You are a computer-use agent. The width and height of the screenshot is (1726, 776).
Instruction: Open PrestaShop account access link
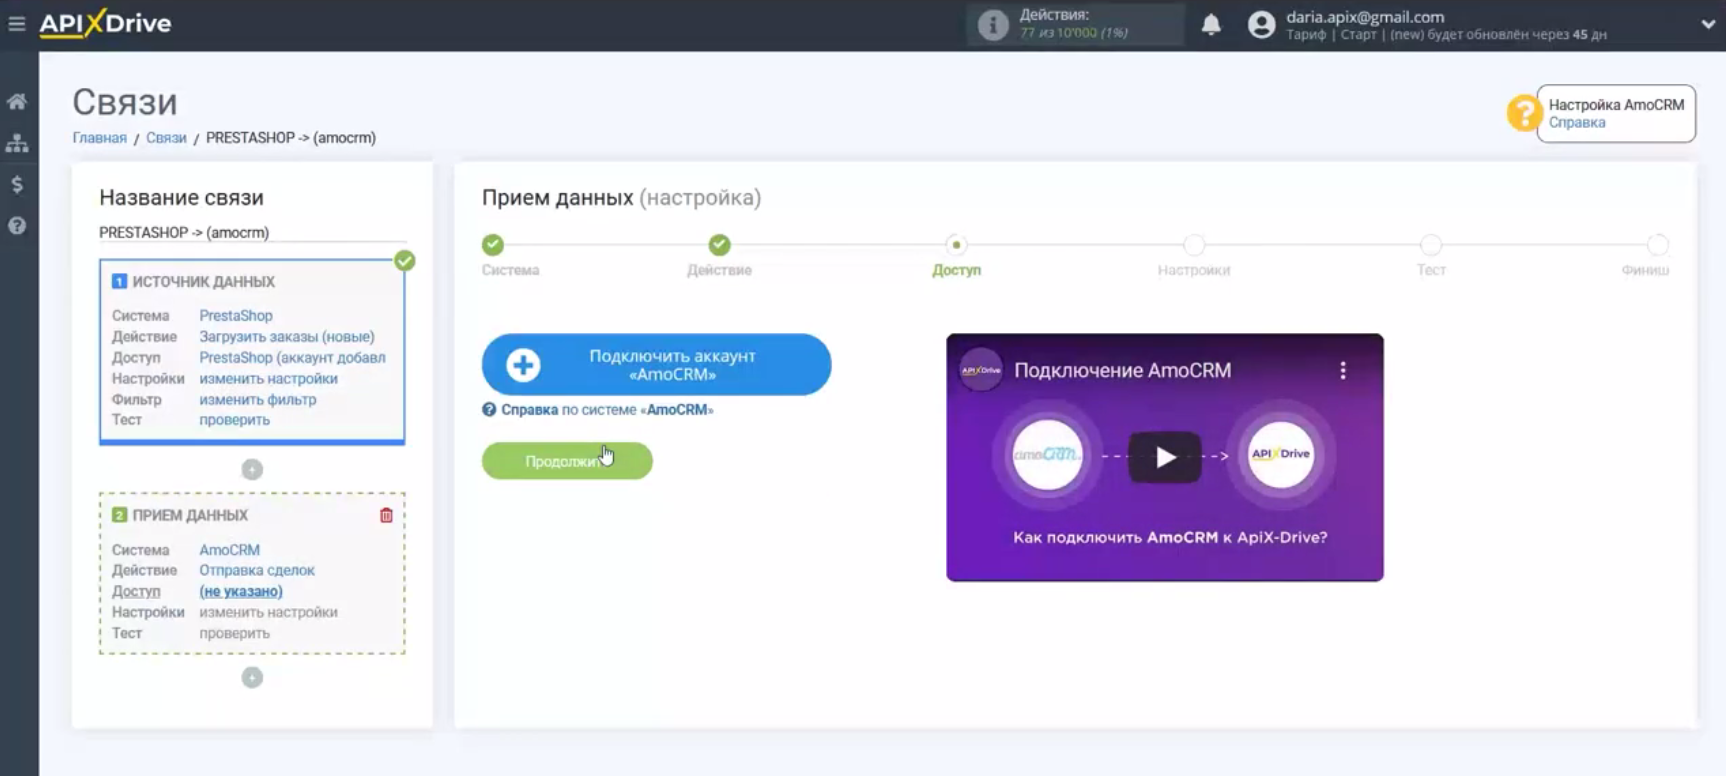(292, 357)
